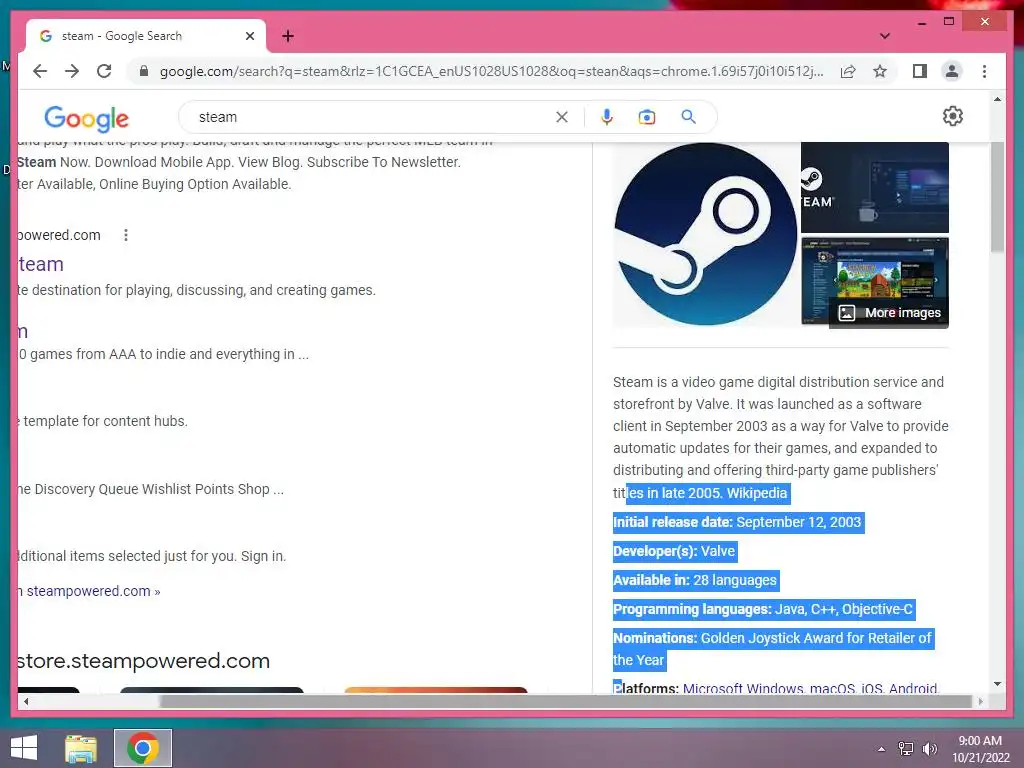
Task: Click the horizontal scroll-right arrow
Action: coord(980,701)
